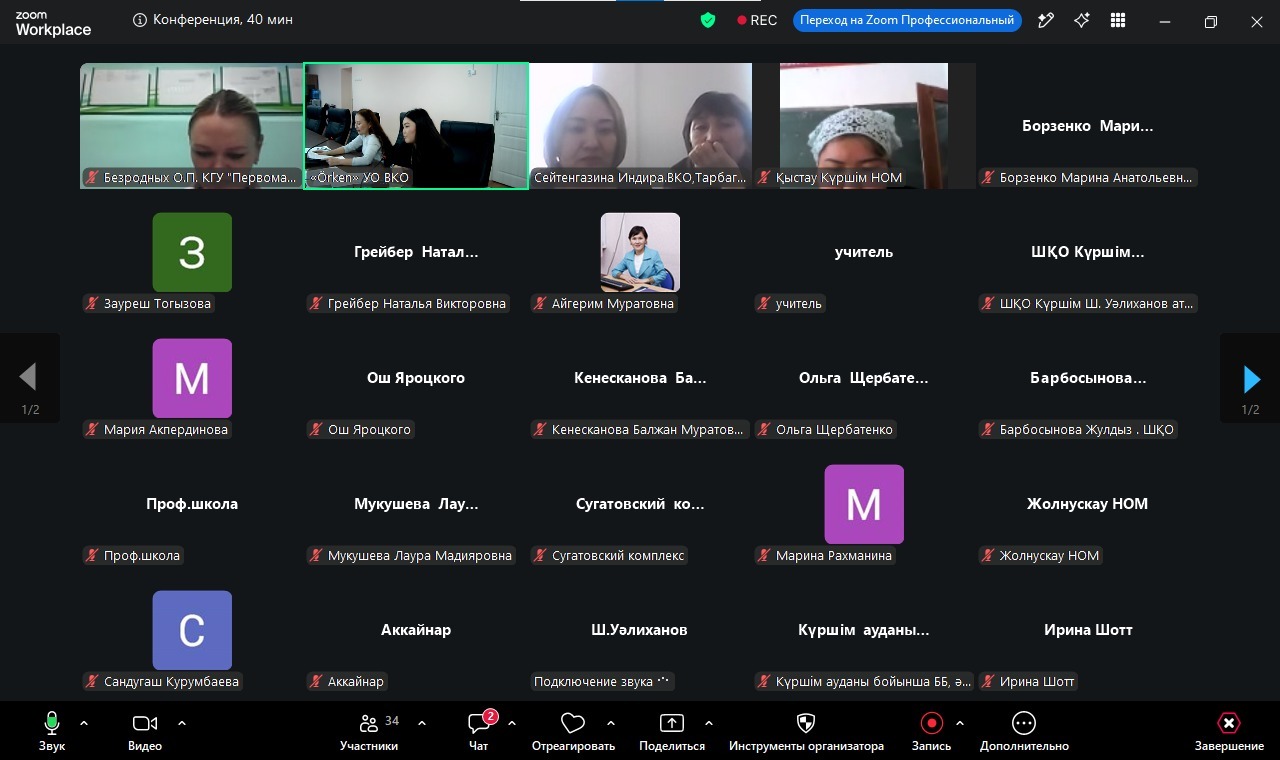
Task: Expand arrow beside Участники
Action: 422,722
